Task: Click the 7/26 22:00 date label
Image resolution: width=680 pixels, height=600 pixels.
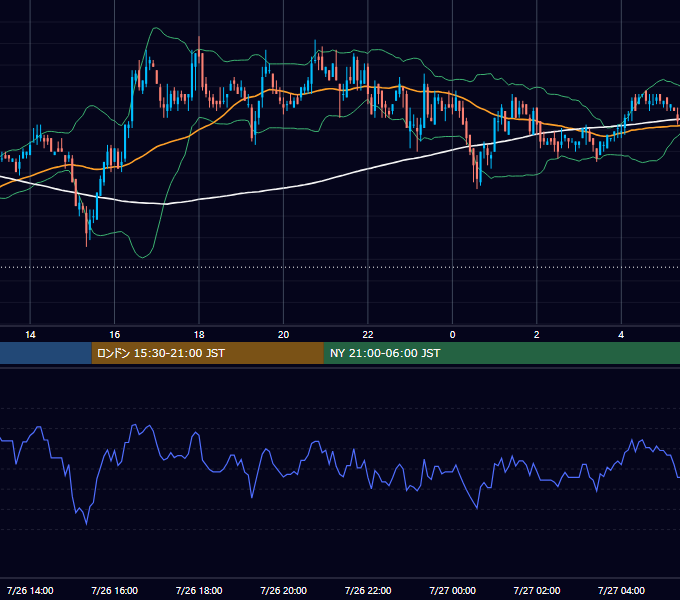Action: 368,590
